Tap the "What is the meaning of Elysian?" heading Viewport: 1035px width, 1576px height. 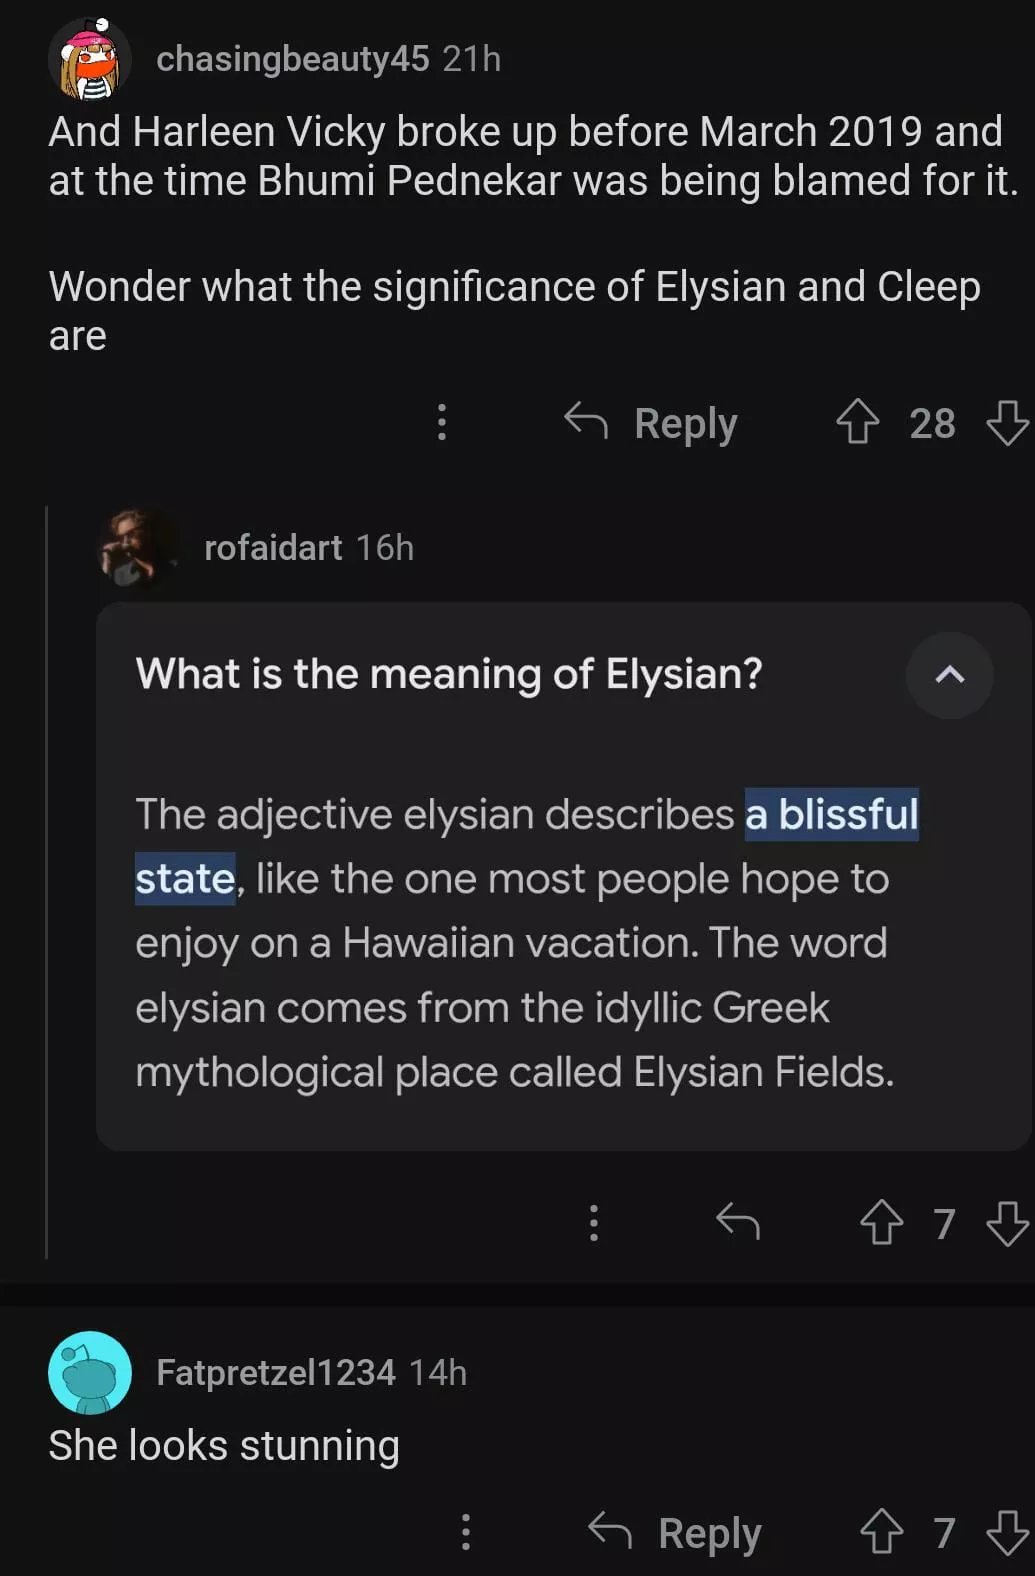click(449, 675)
